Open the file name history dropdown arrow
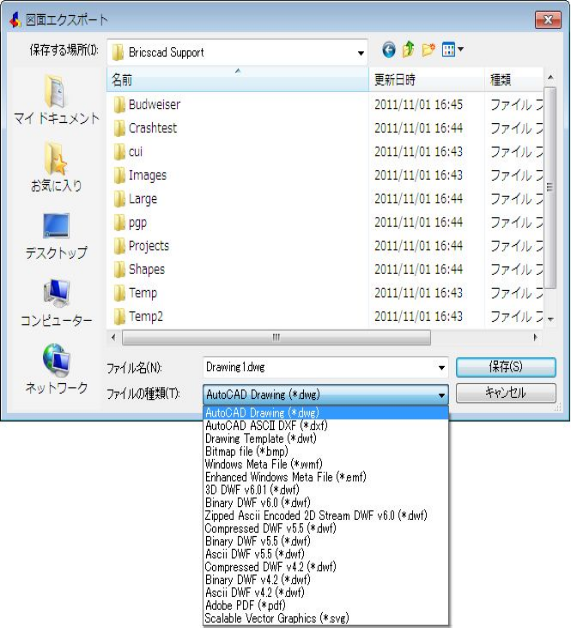 pos(441,368)
